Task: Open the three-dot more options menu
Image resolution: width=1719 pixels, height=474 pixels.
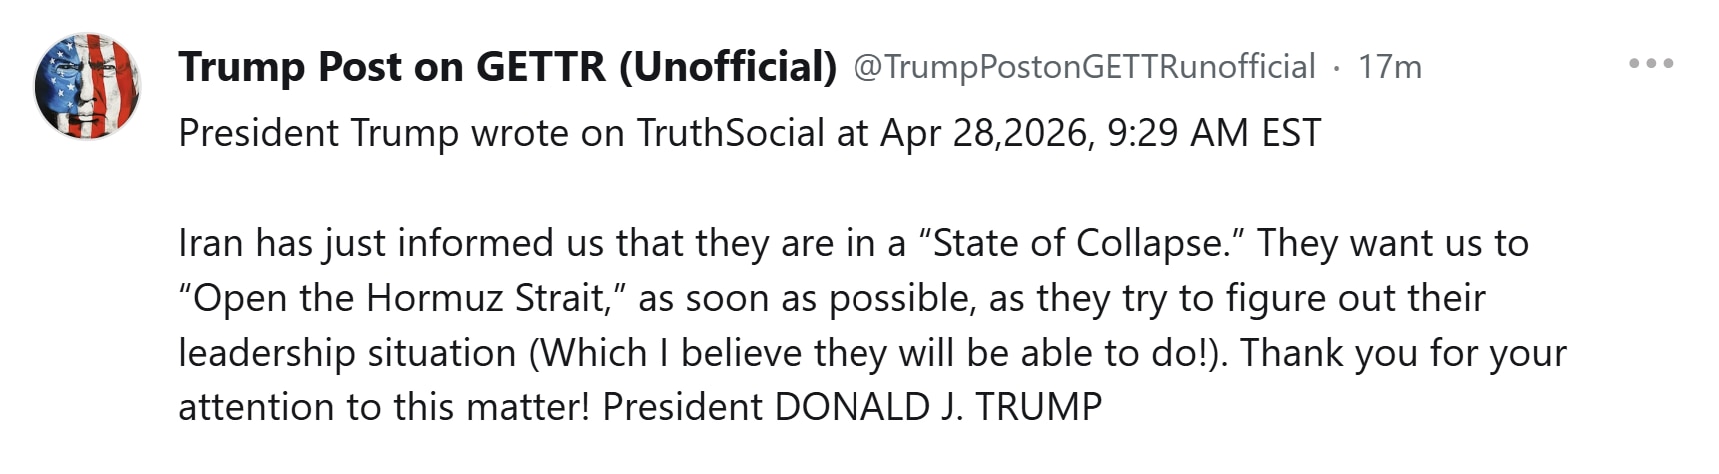Action: click(x=1650, y=64)
